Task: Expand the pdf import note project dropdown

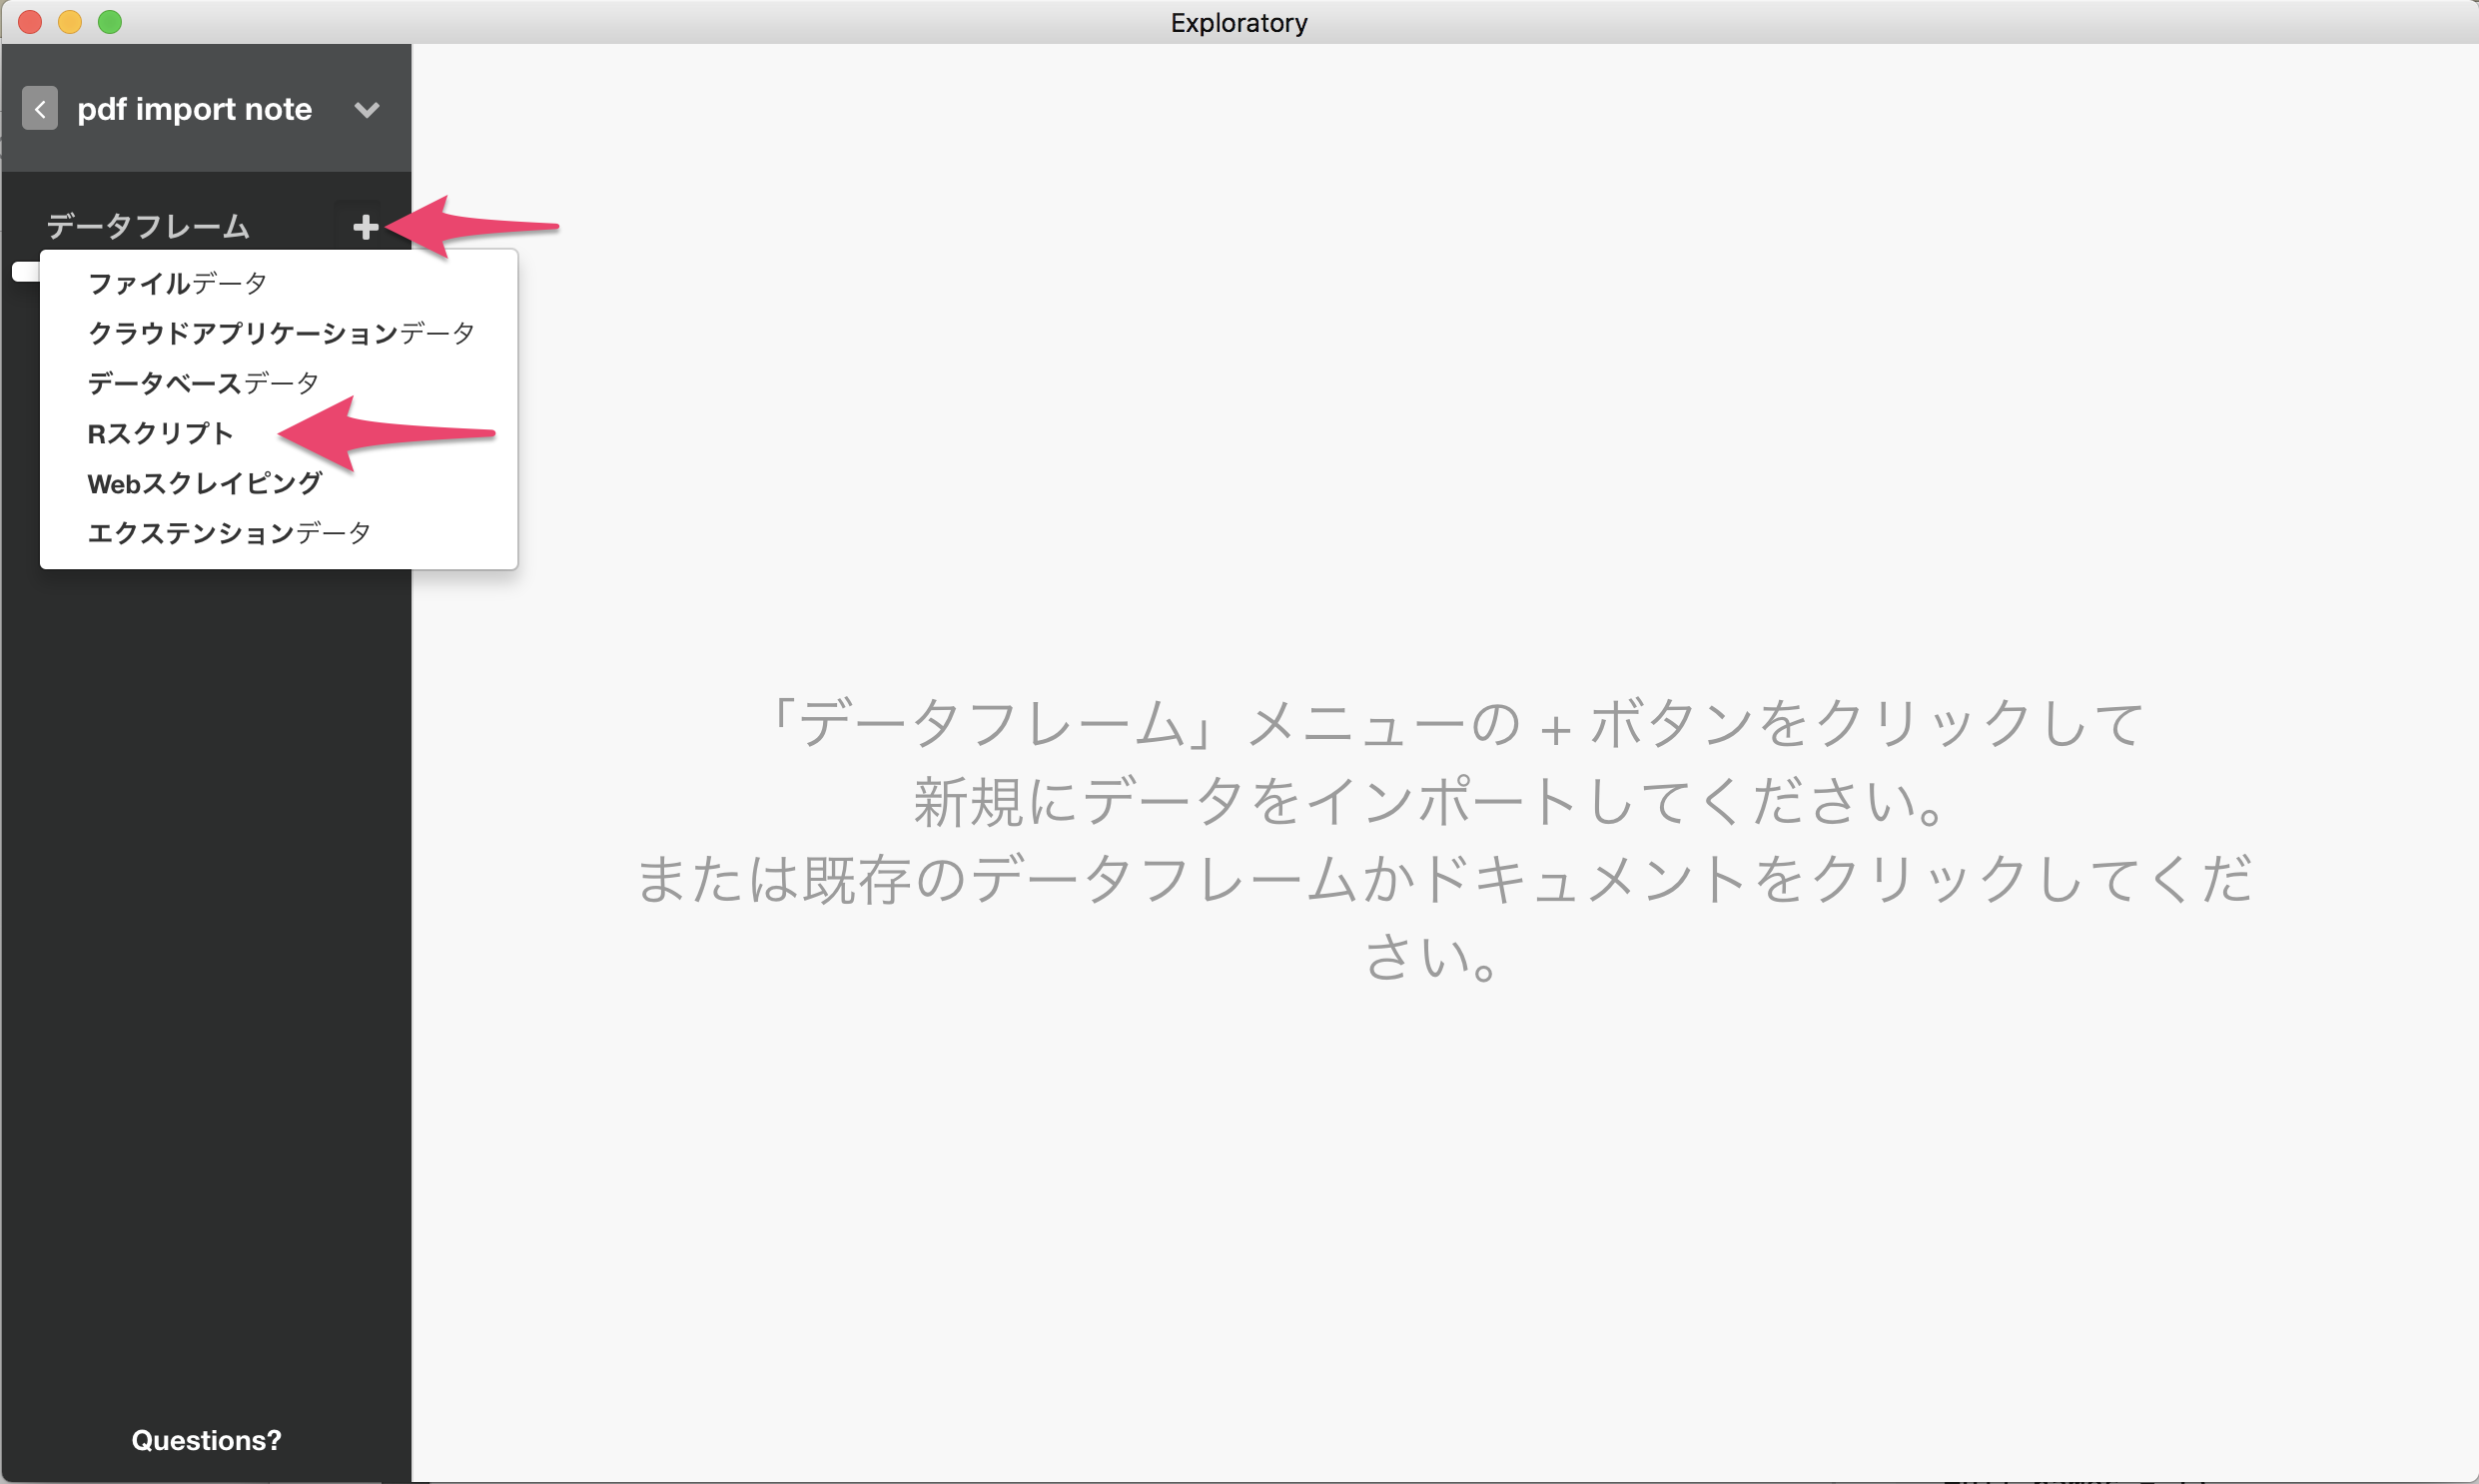Action: click(x=367, y=109)
